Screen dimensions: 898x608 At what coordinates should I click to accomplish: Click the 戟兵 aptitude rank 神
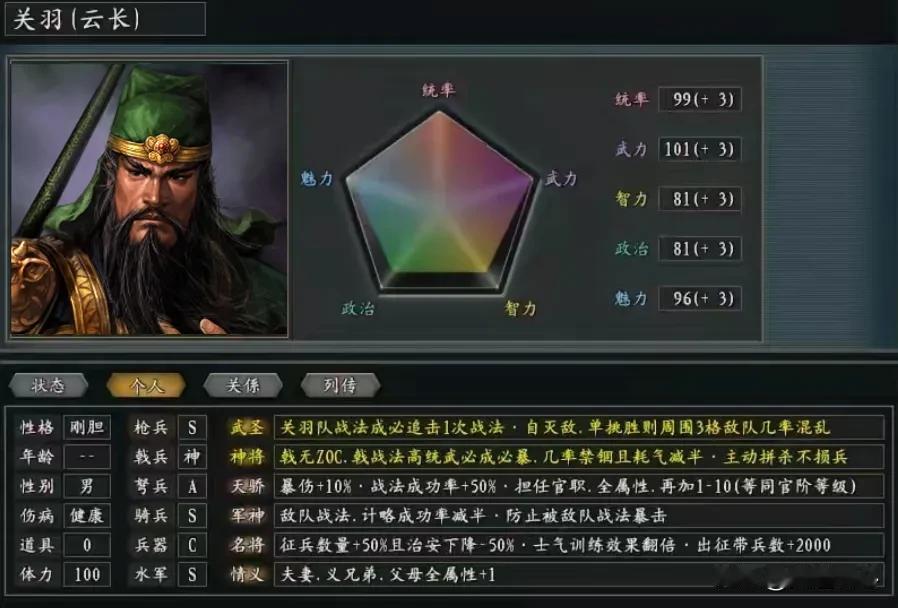click(x=192, y=457)
